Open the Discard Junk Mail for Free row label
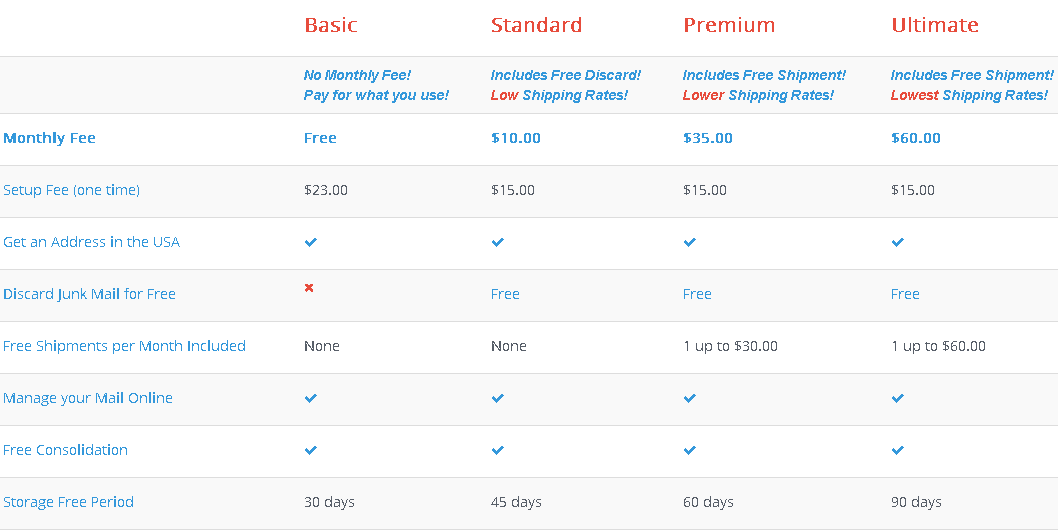This screenshot has height=532, width=1058. point(89,294)
